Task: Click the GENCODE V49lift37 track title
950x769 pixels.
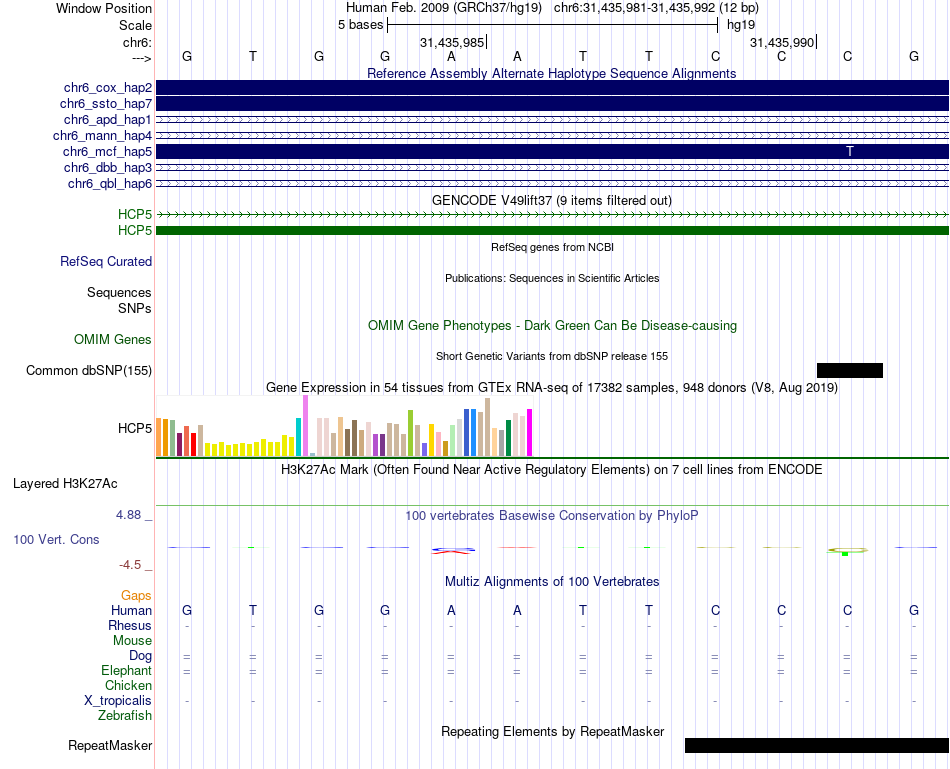Action: point(552,200)
